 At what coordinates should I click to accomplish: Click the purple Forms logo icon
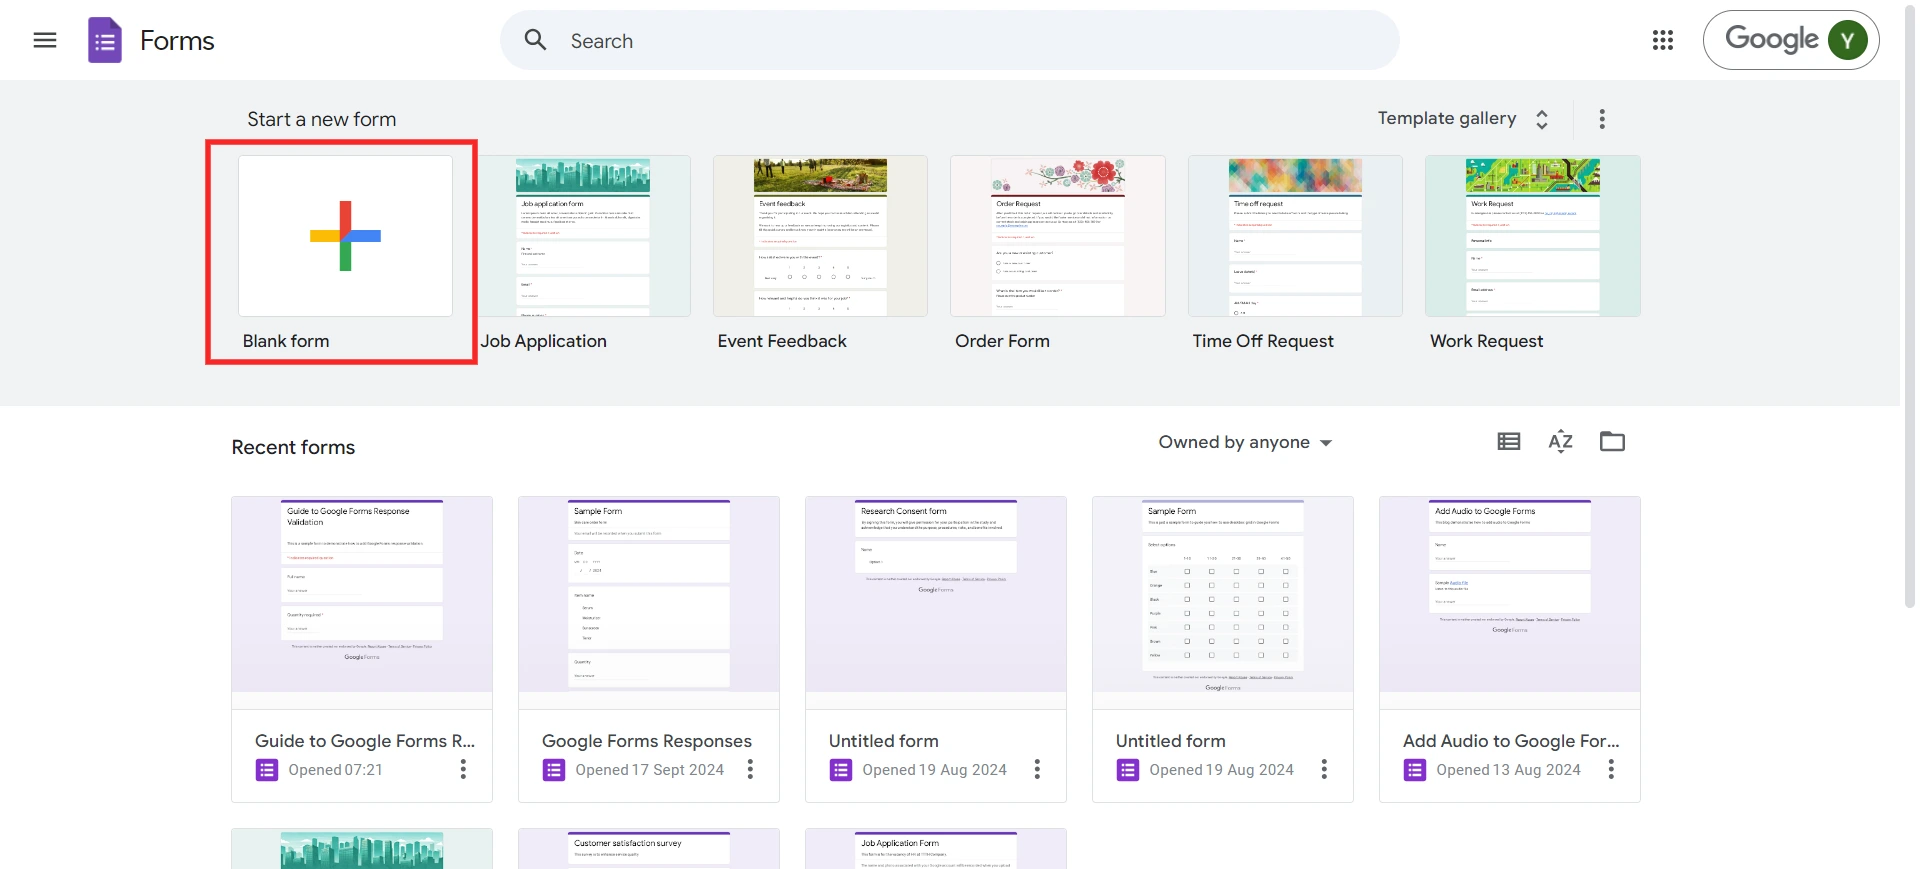[105, 40]
